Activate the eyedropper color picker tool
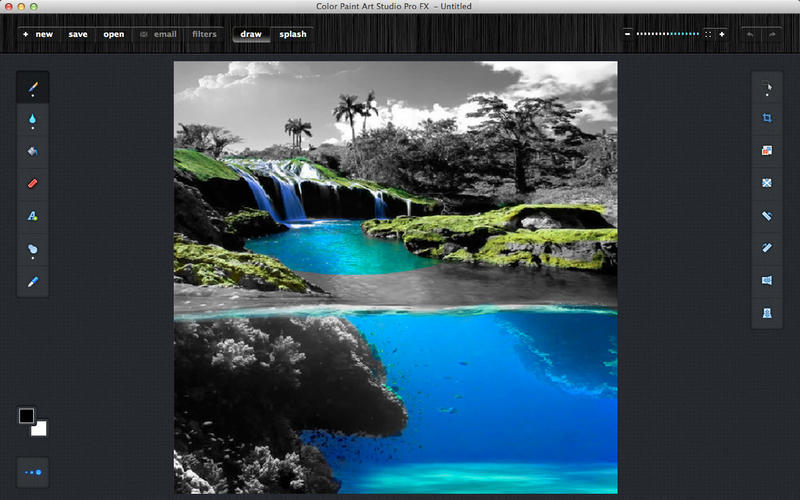Viewport: 800px width, 500px height. pyautogui.click(x=33, y=281)
